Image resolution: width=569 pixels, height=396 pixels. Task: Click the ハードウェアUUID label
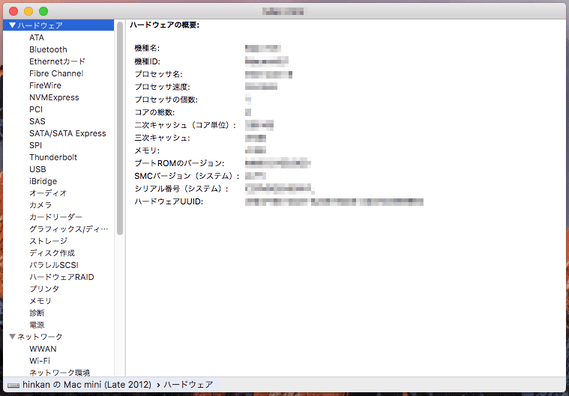click(x=169, y=201)
